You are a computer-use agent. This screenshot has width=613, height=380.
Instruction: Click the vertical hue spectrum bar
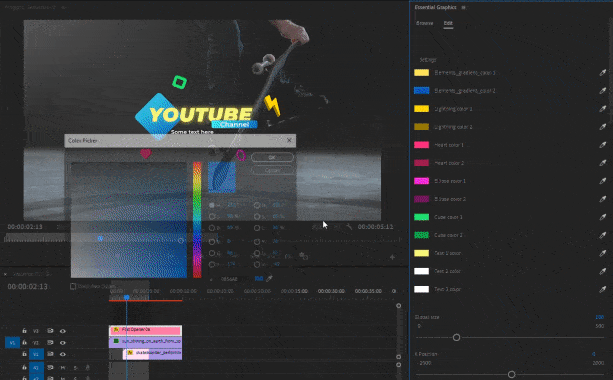[x=197, y=220]
